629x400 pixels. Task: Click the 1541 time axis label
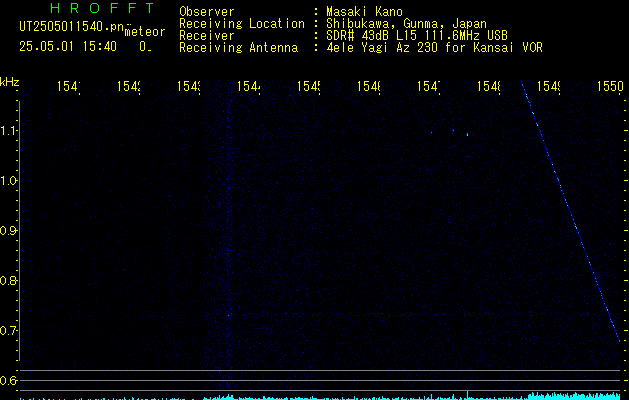(68, 87)
